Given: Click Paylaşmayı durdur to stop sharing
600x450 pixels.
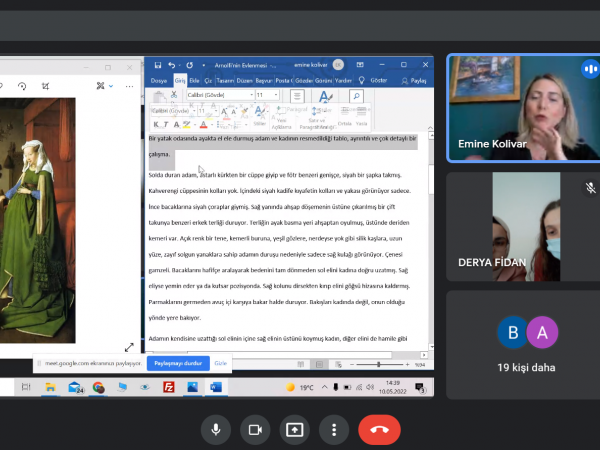Looking at the screenshot, I should [178, 364].
